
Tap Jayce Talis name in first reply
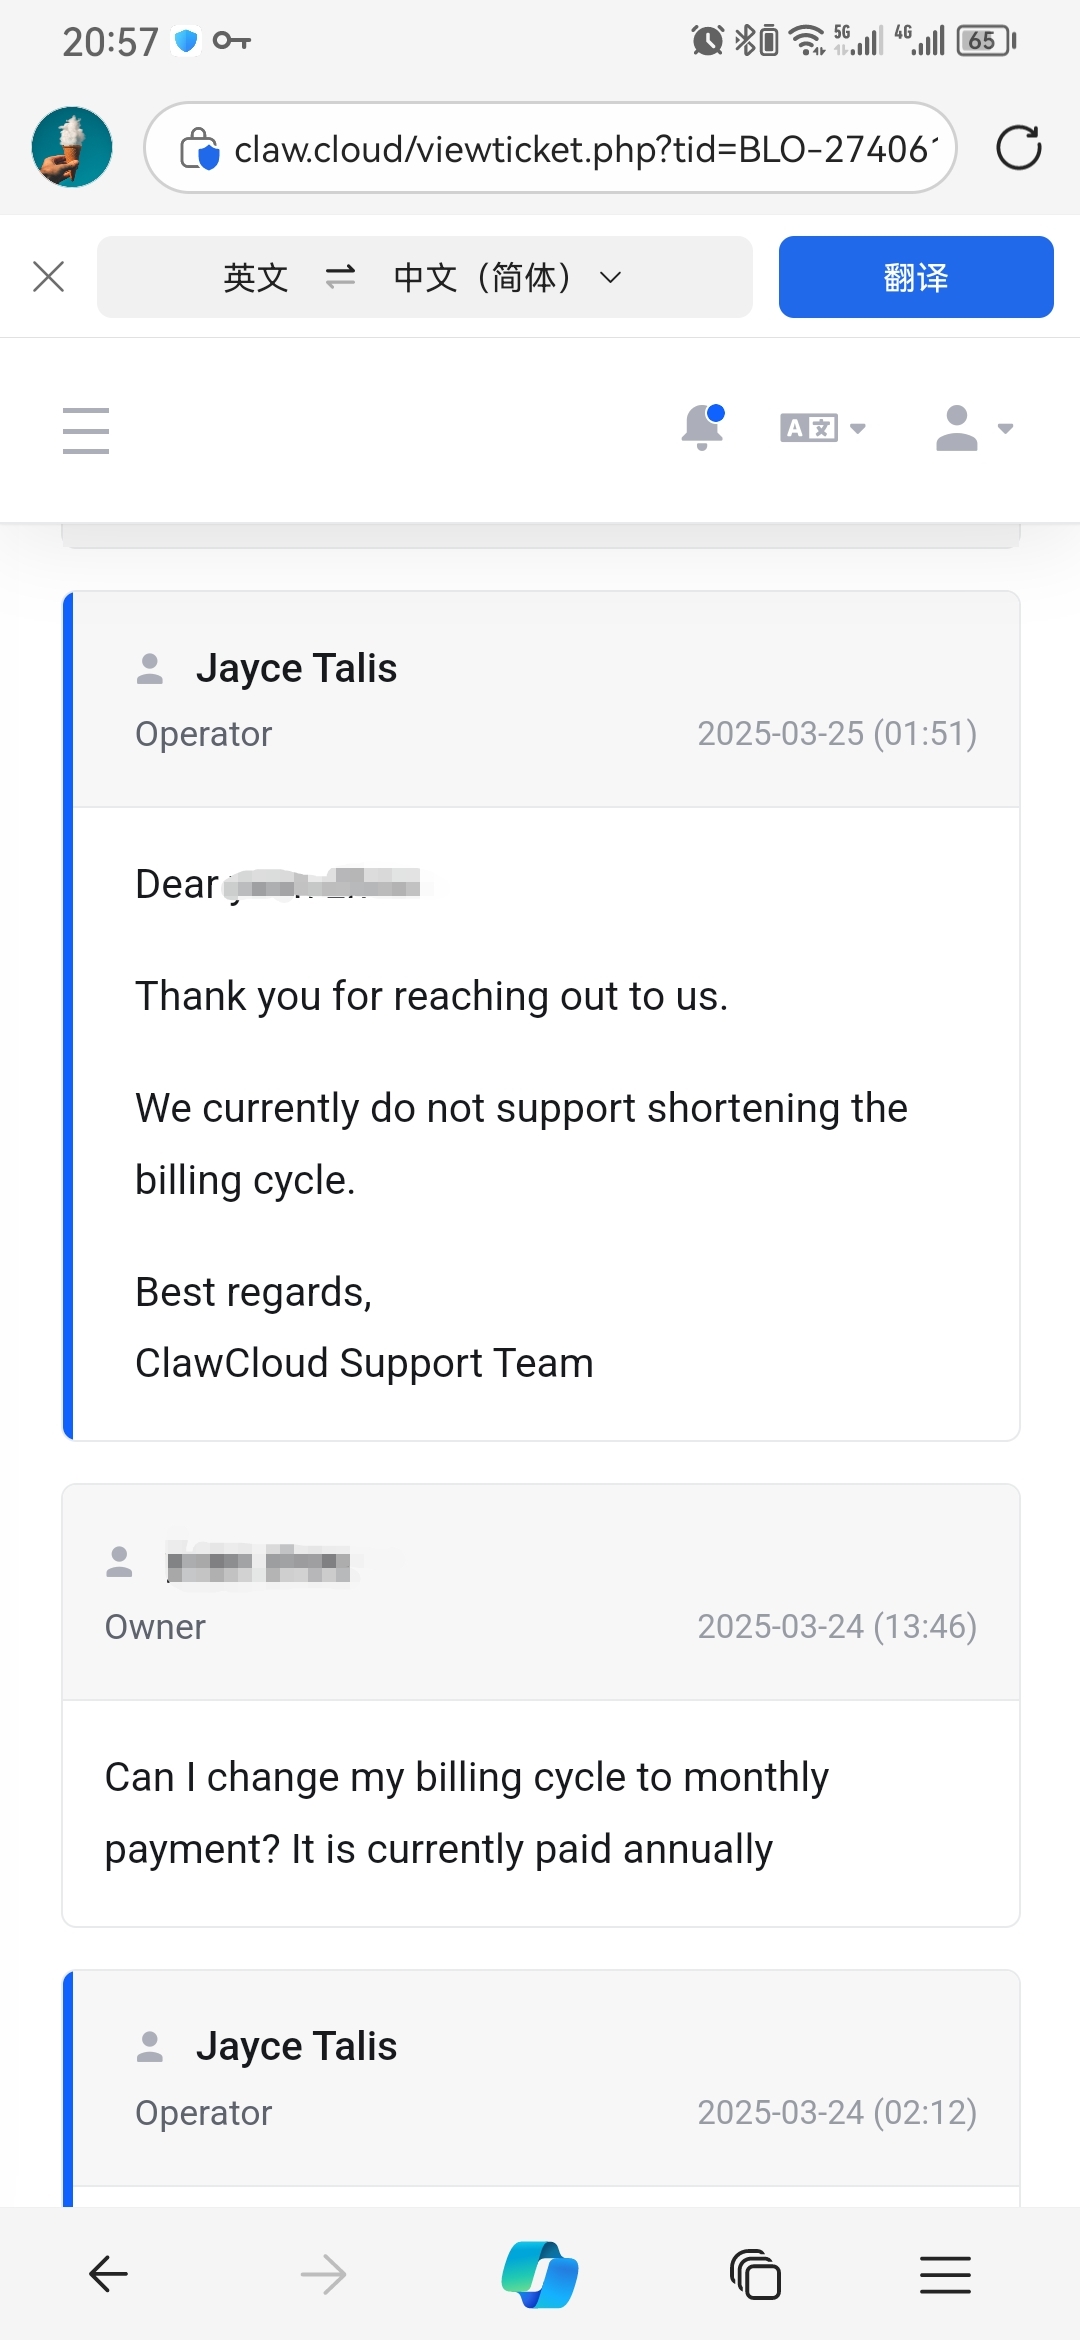pos(296,668)
